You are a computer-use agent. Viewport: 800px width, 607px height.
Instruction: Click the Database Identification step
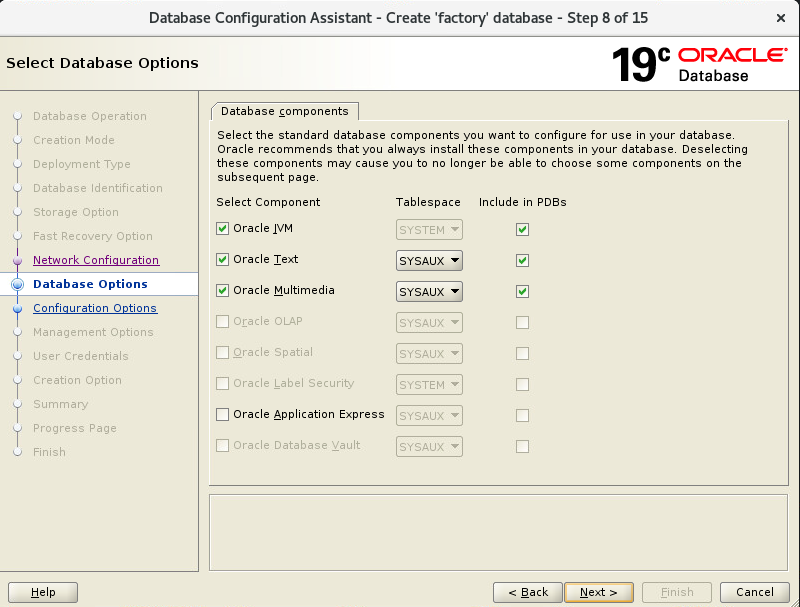pos(98,188)
